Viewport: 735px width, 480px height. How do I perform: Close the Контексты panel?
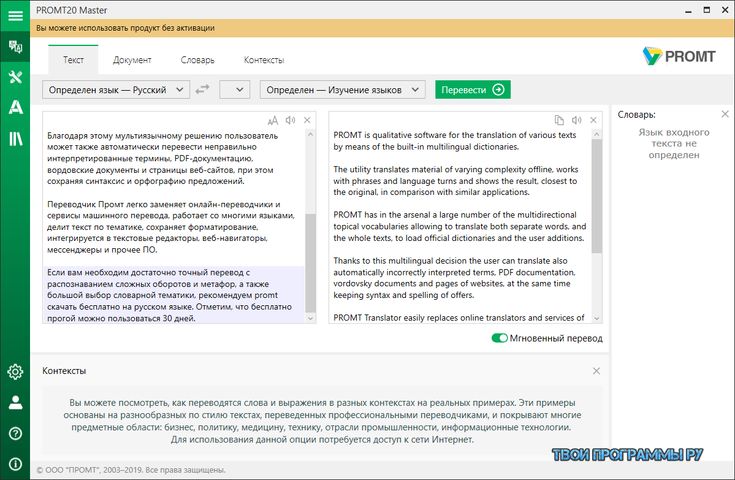point(596,371)
